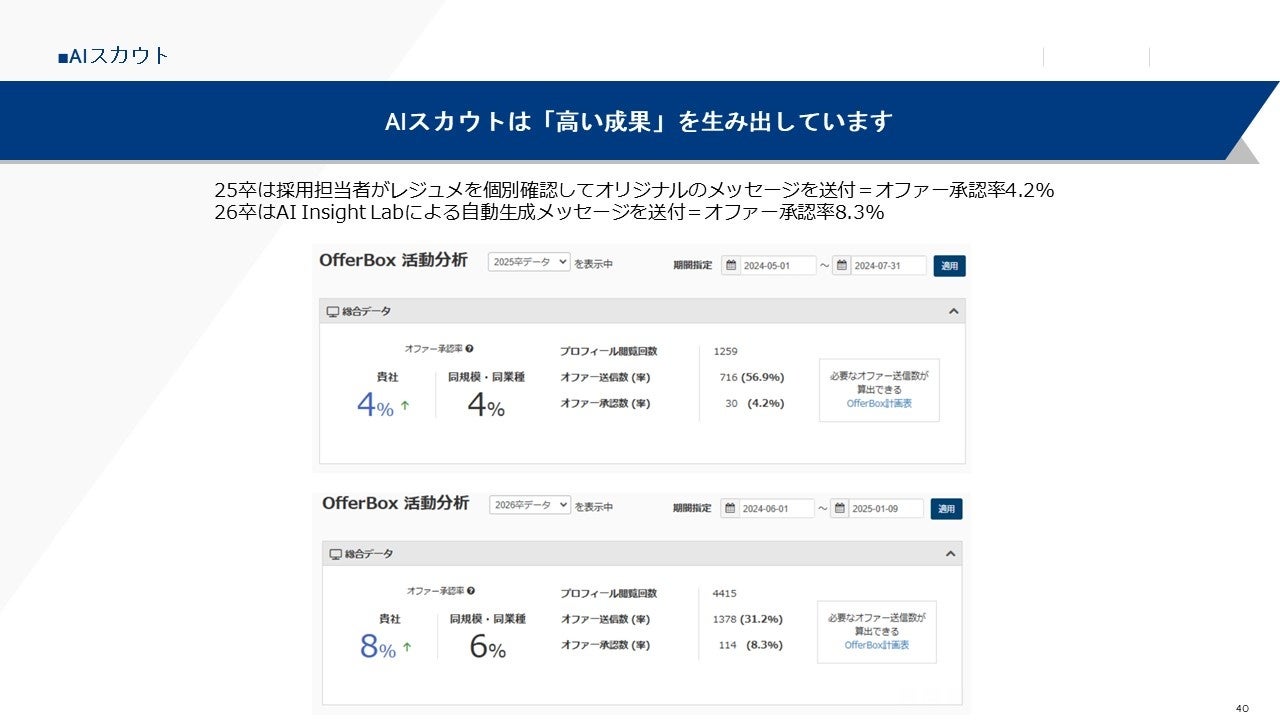This screenshot has height=720, width=1280.
Task: Click the profile view count 4415
Action: (724, 594)
